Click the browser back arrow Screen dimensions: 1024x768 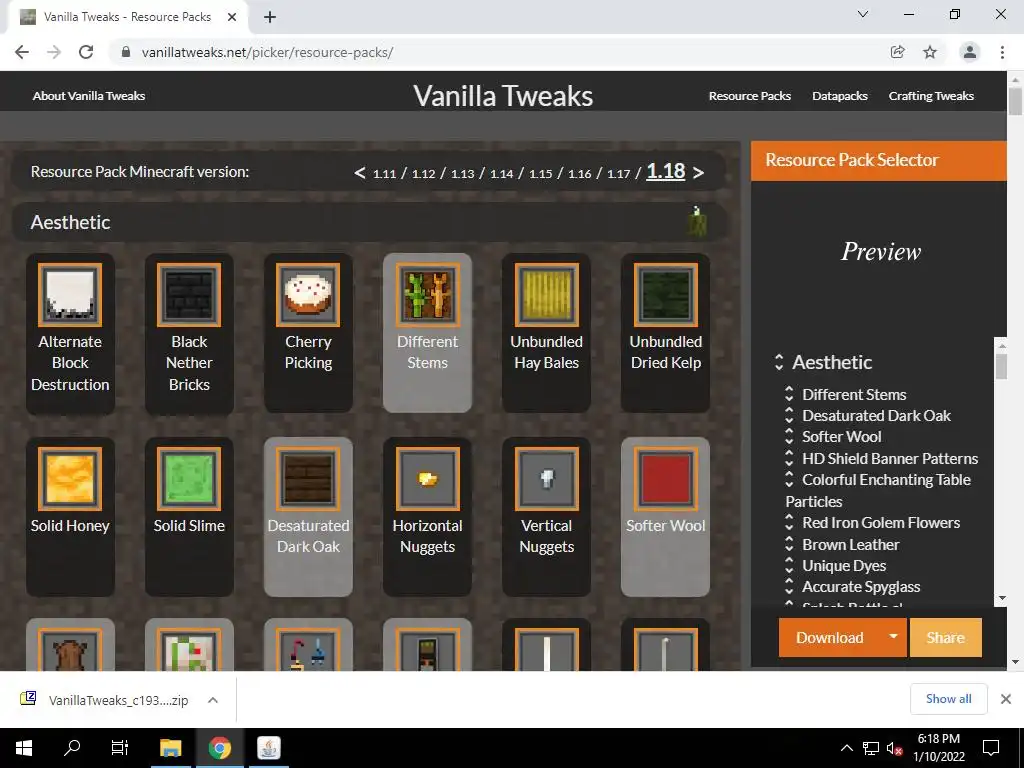pyautogui.click(x=22, y=52)
